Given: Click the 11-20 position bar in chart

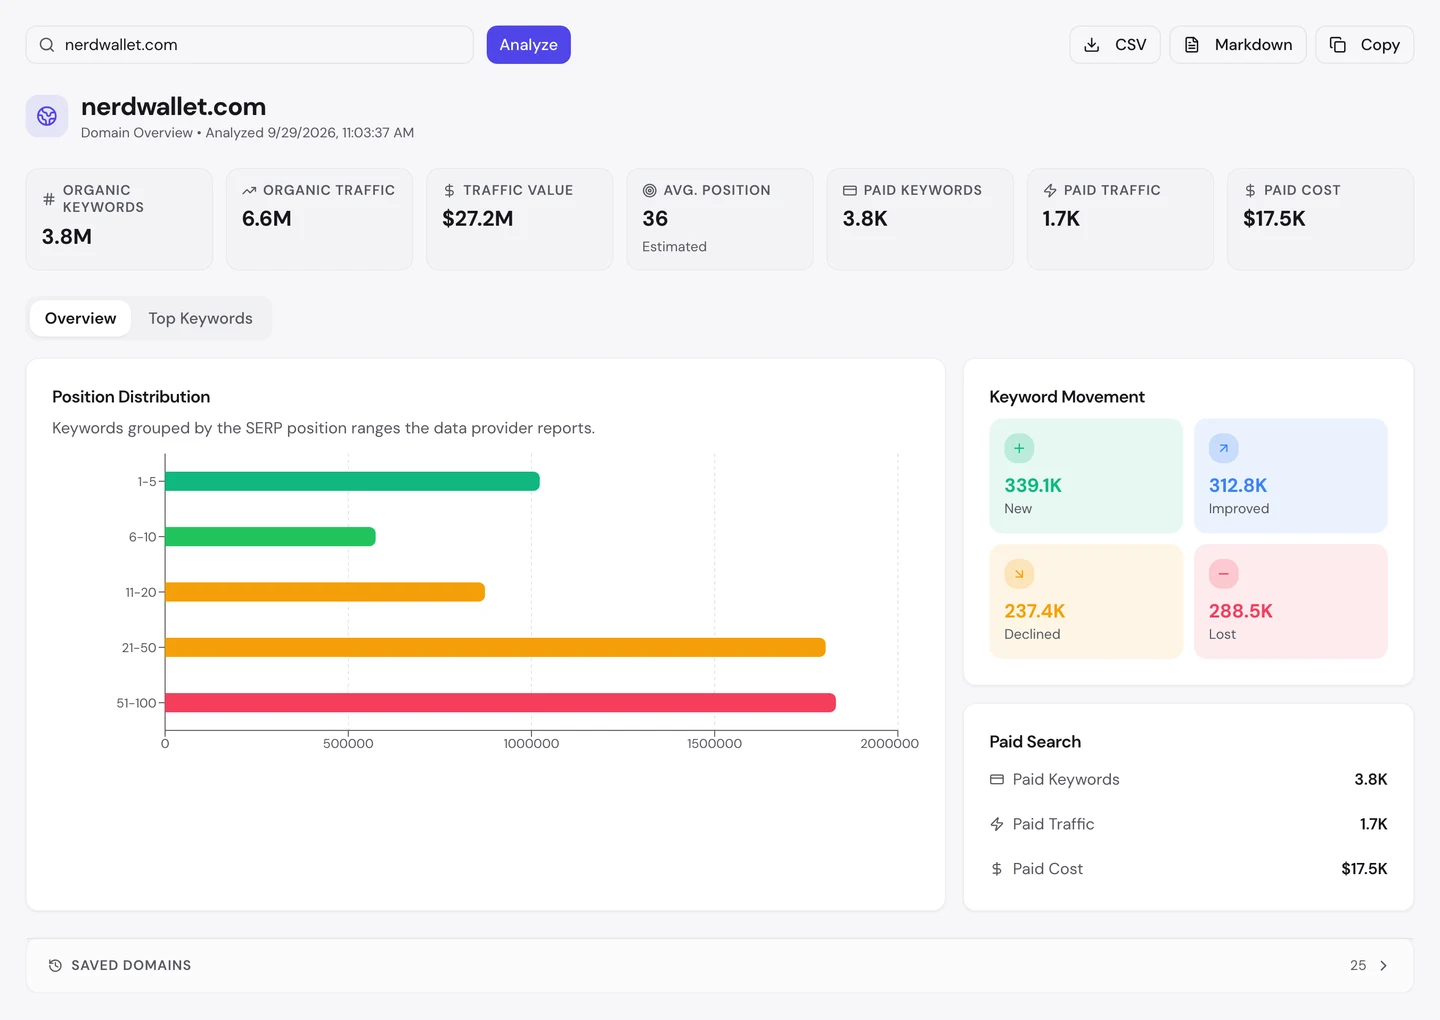Looking at the screenshot, I should [x=325, y=592].
